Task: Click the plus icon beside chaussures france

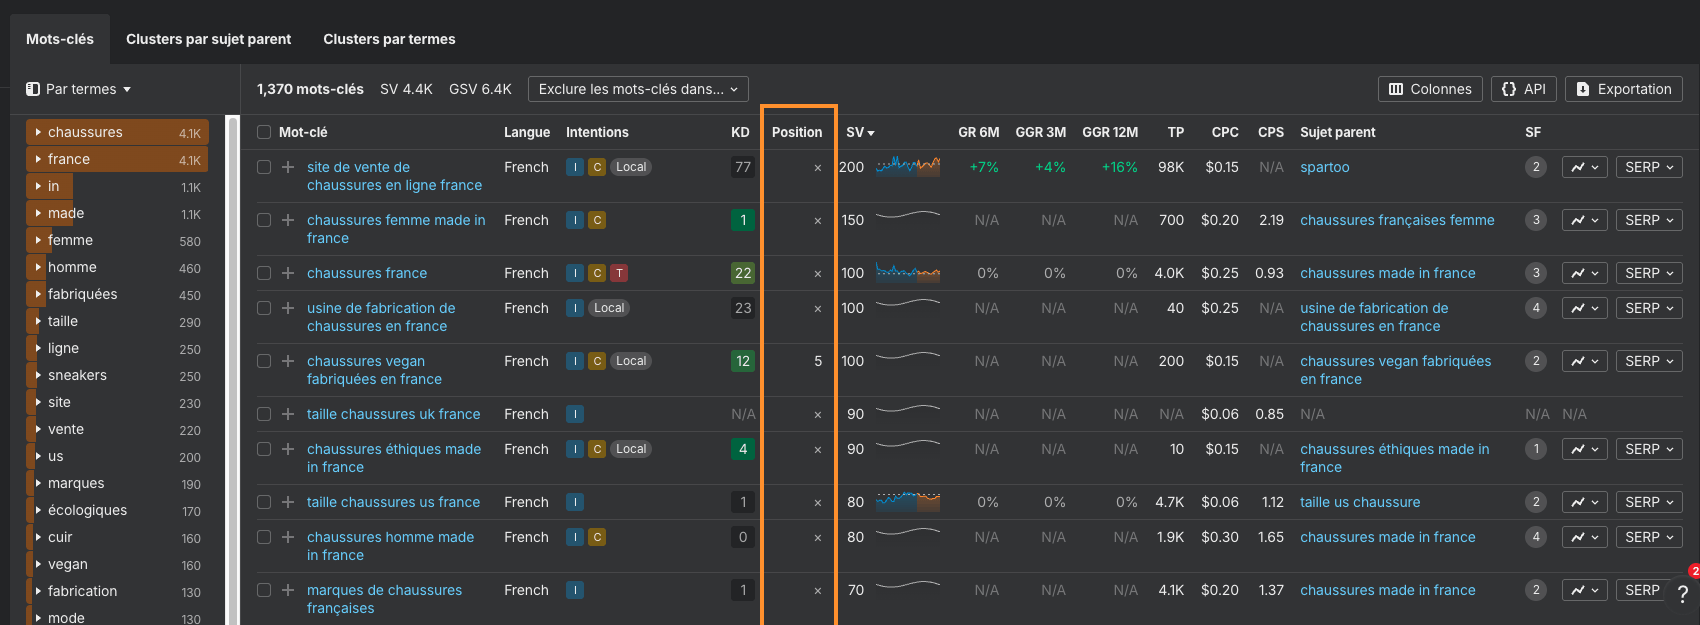Action: 288,273
